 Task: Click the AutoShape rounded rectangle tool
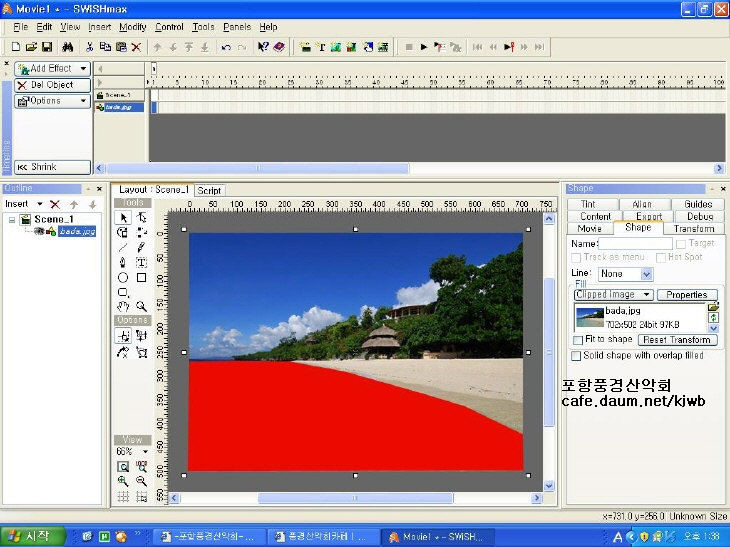click(x=123, y=293)
